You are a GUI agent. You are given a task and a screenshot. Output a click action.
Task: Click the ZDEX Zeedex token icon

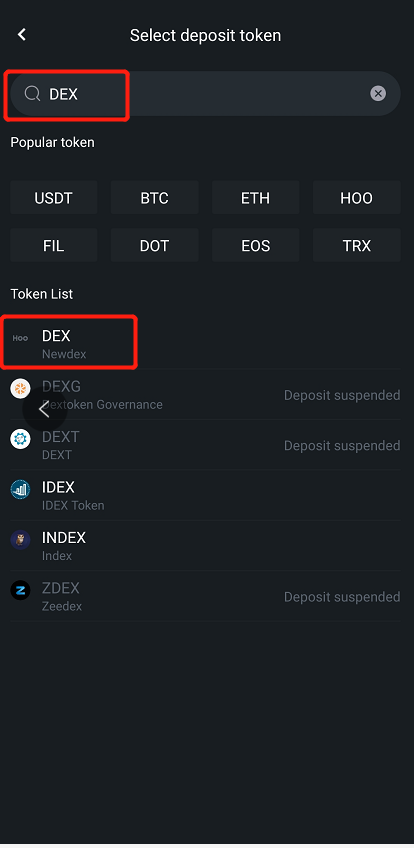[x=21, y=590]
